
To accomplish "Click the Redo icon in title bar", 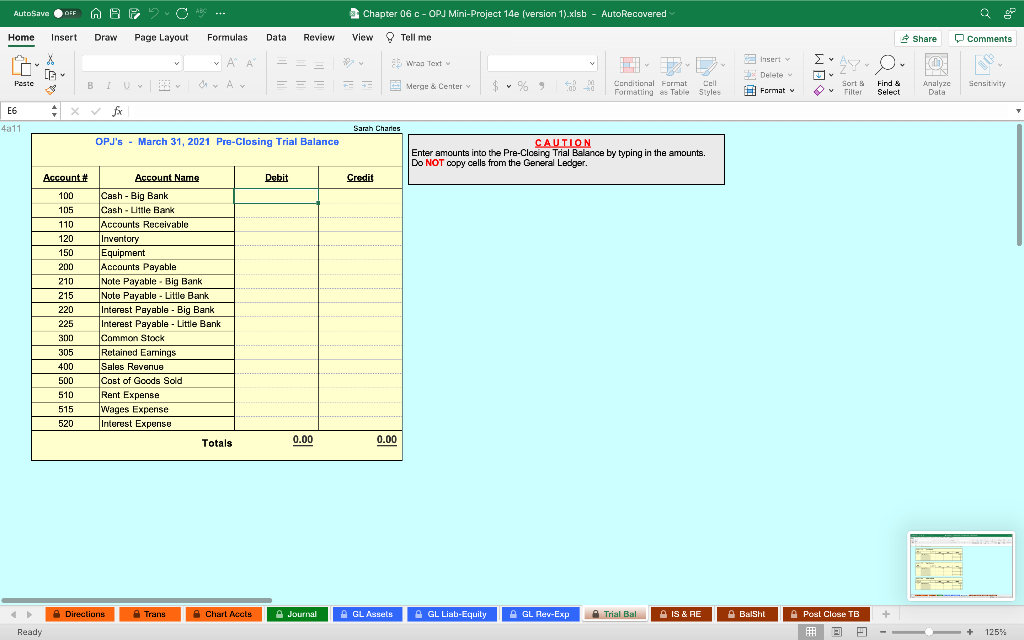I will click(182, 13).
